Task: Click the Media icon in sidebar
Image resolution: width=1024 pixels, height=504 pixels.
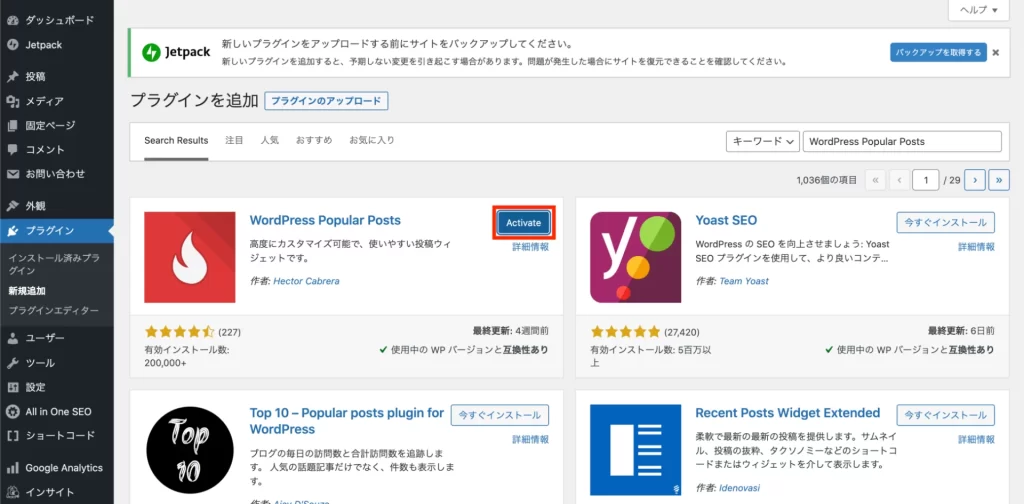Action: 13,101
